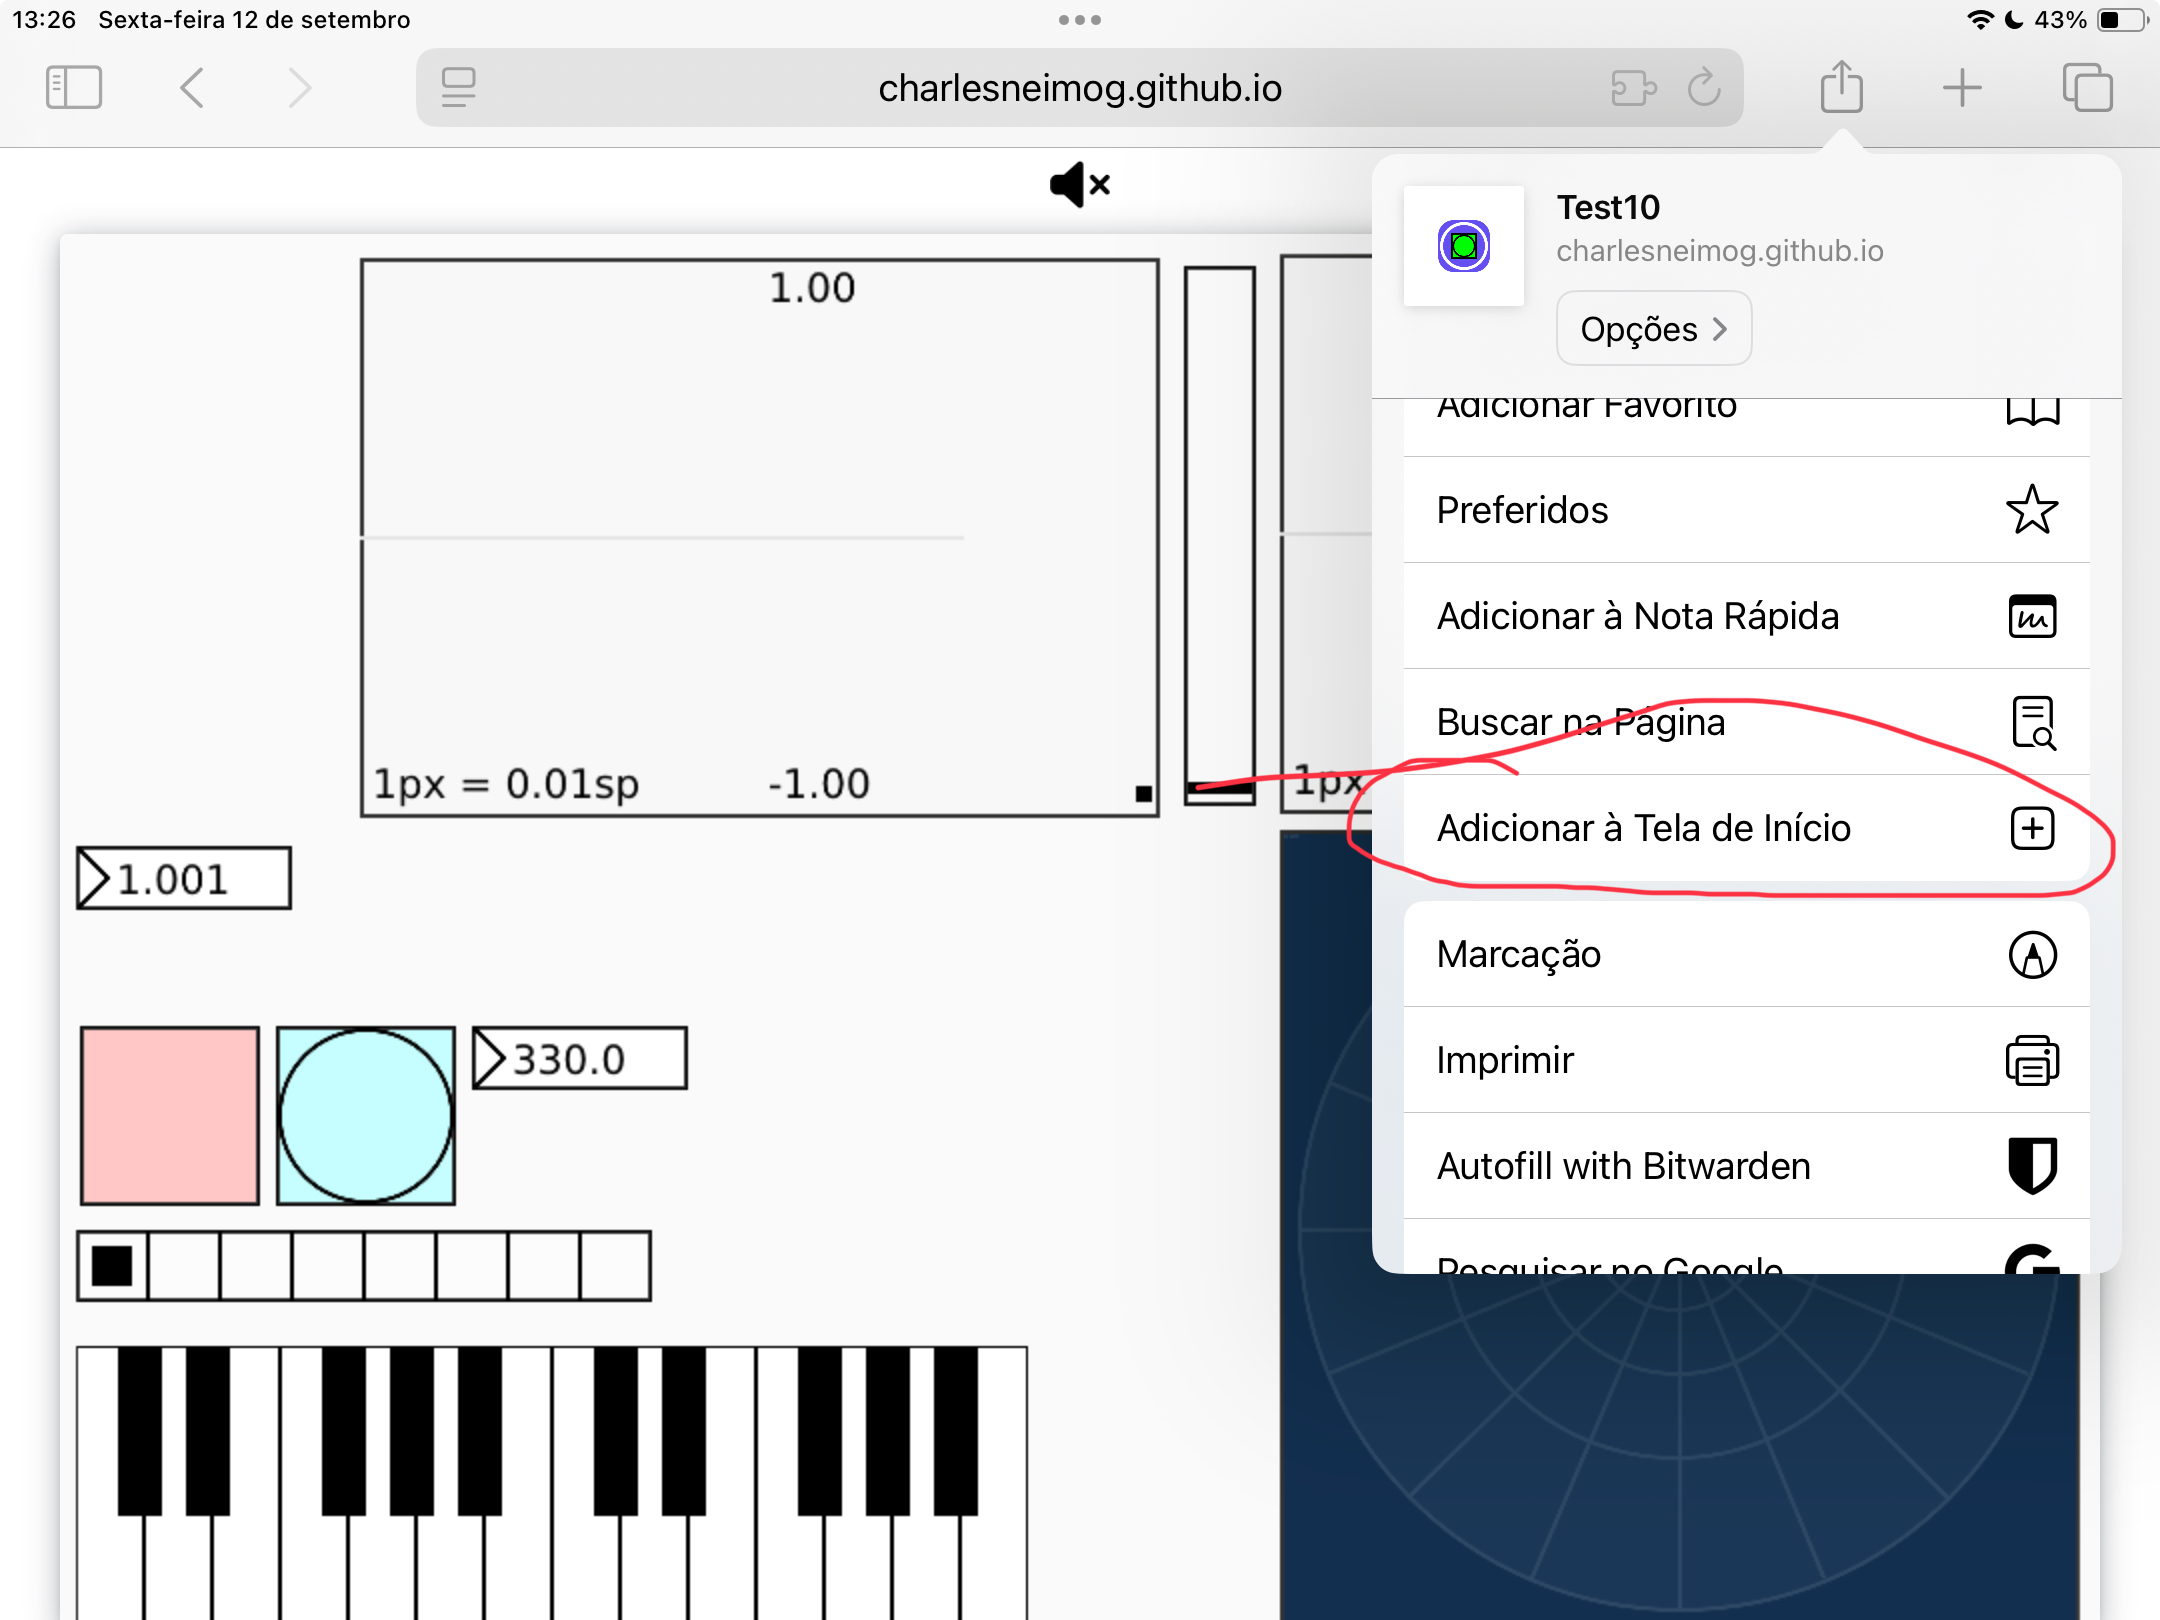
Task: Toggle the first filled radio cell
Action: tap(112, 1266)
